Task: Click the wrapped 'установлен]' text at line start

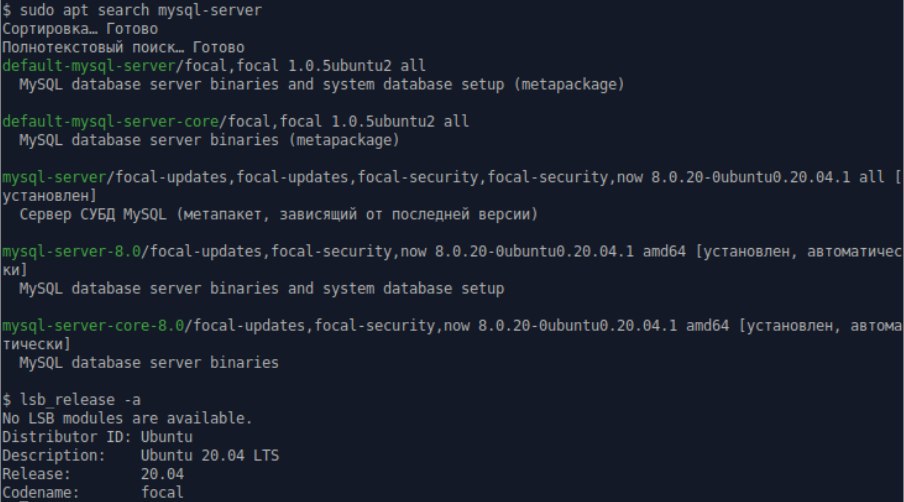Action: (50, 196)
